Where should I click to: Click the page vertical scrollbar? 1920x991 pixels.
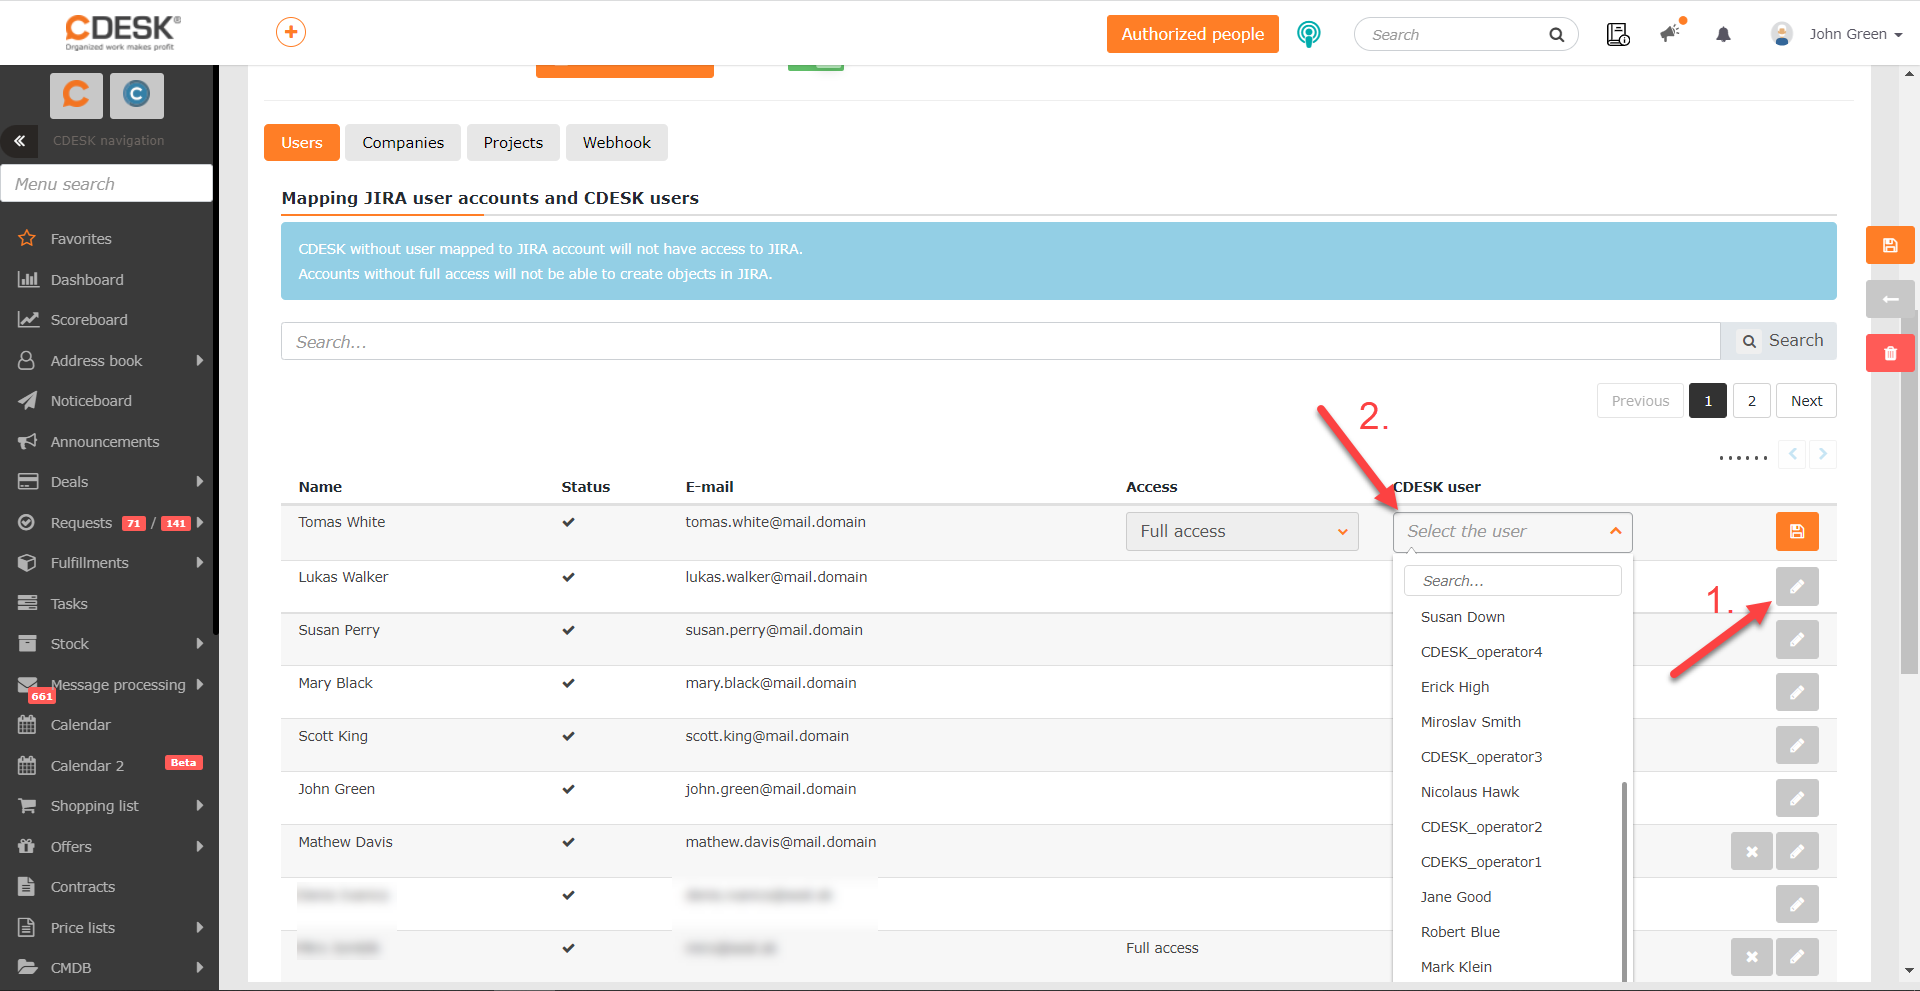[x=1909, y=490]
